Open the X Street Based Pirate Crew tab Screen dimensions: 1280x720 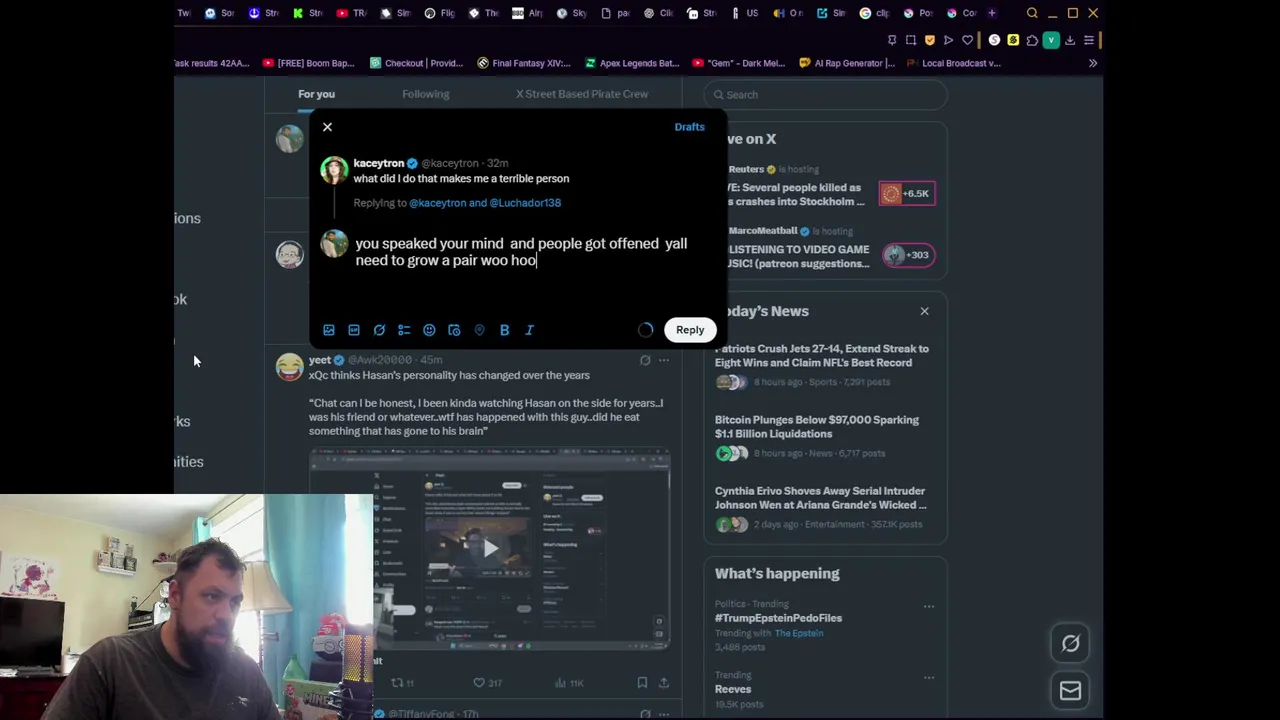click(x=582, y=94)
